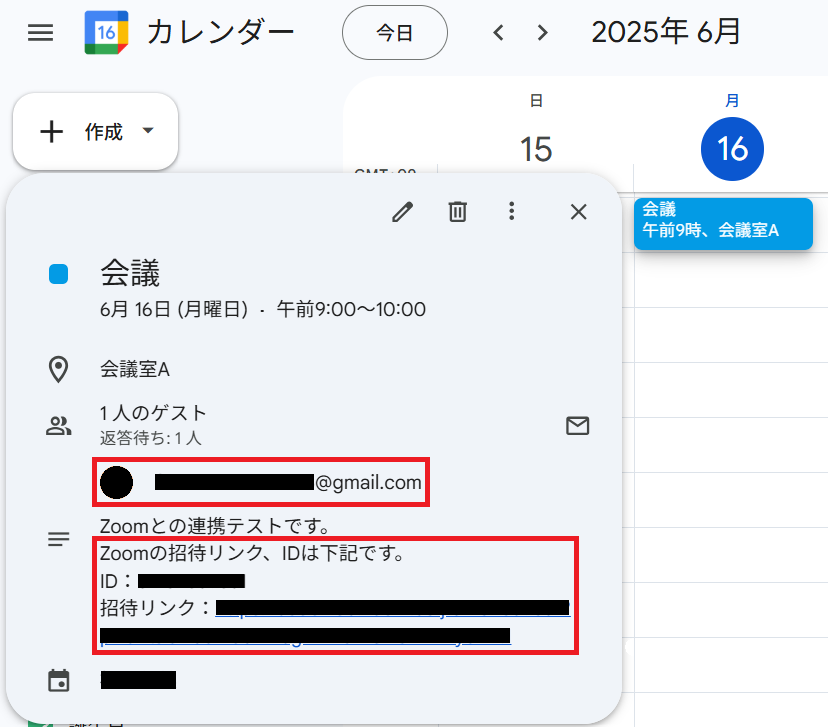828x727 pixels.
Task: Click the guest @gmail.com address
Action: 288,483
